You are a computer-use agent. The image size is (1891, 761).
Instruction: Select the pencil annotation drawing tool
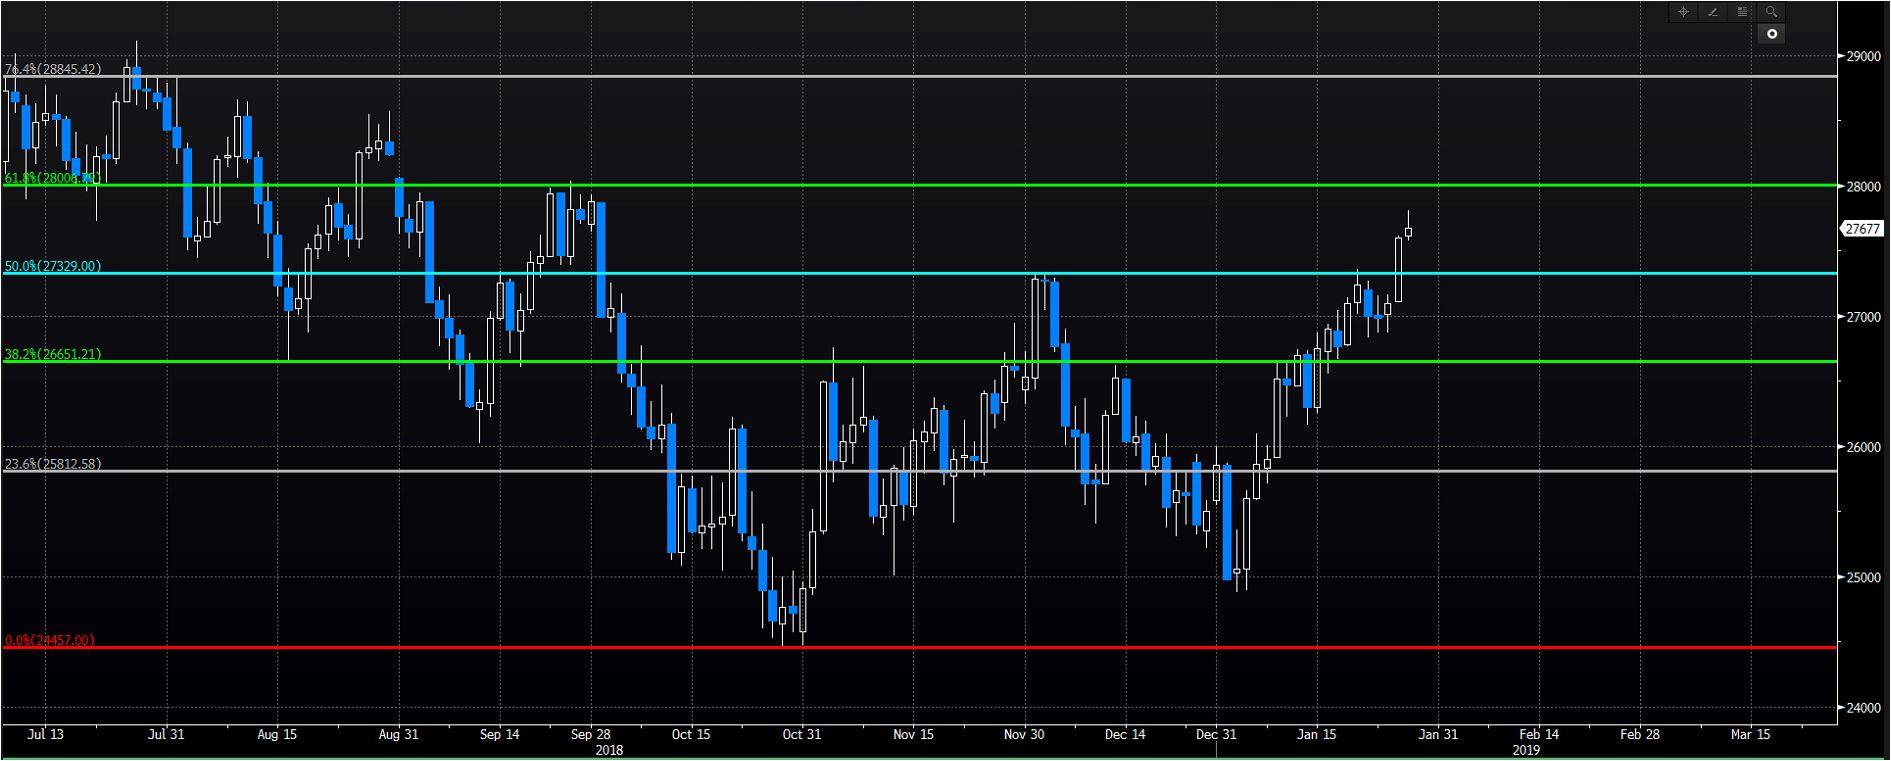pyautogui.click(x=1713, y=12)
